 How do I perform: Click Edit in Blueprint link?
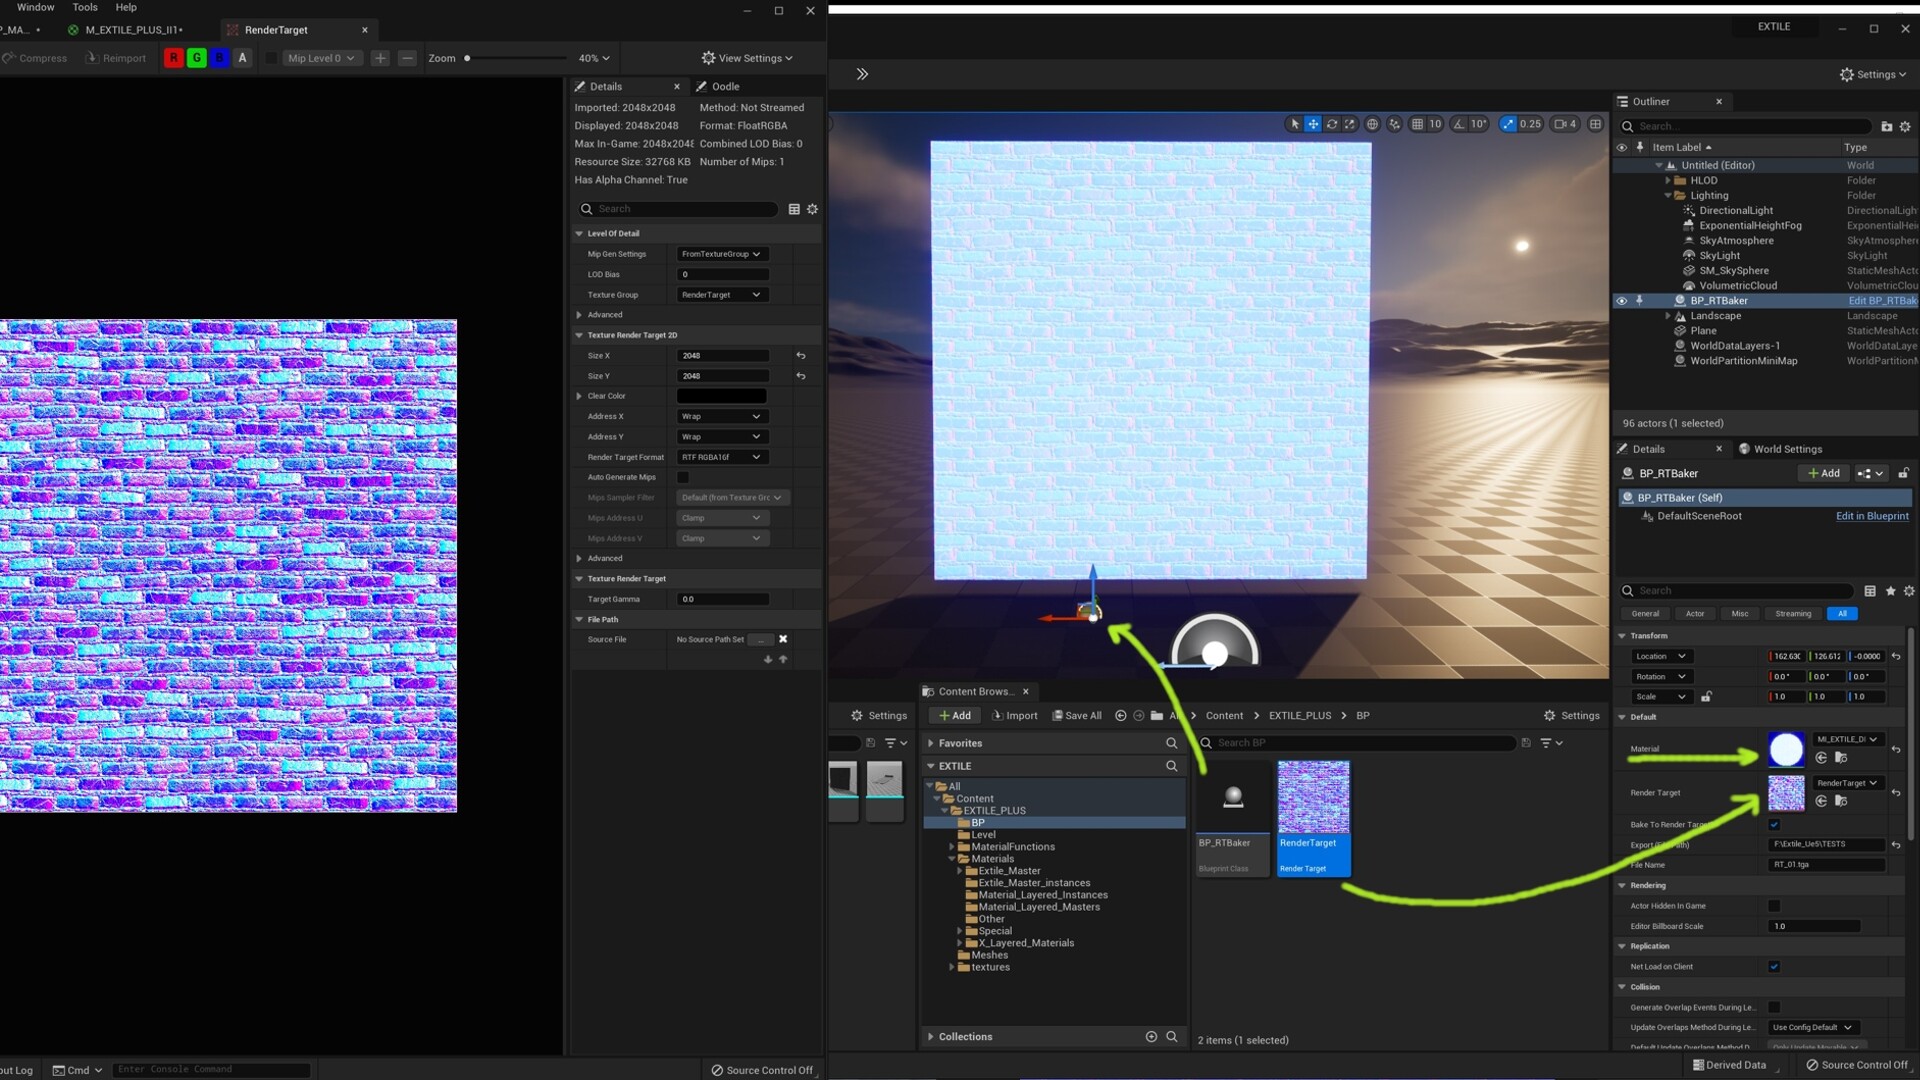tap(1872, 516)
